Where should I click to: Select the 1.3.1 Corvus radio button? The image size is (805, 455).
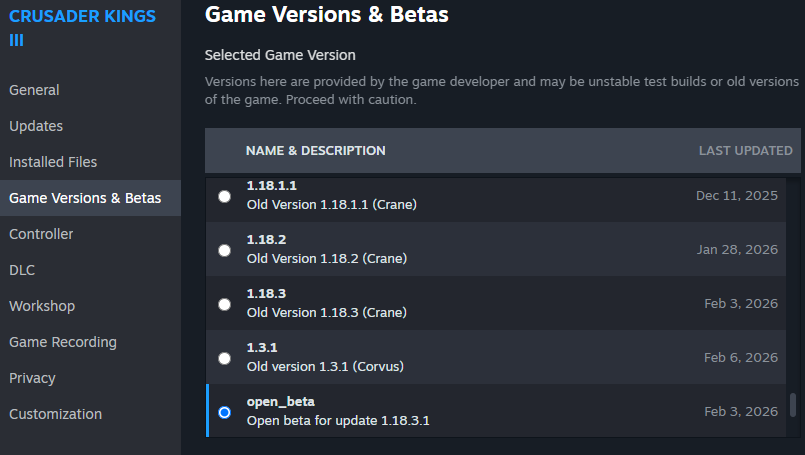point(224,358)
